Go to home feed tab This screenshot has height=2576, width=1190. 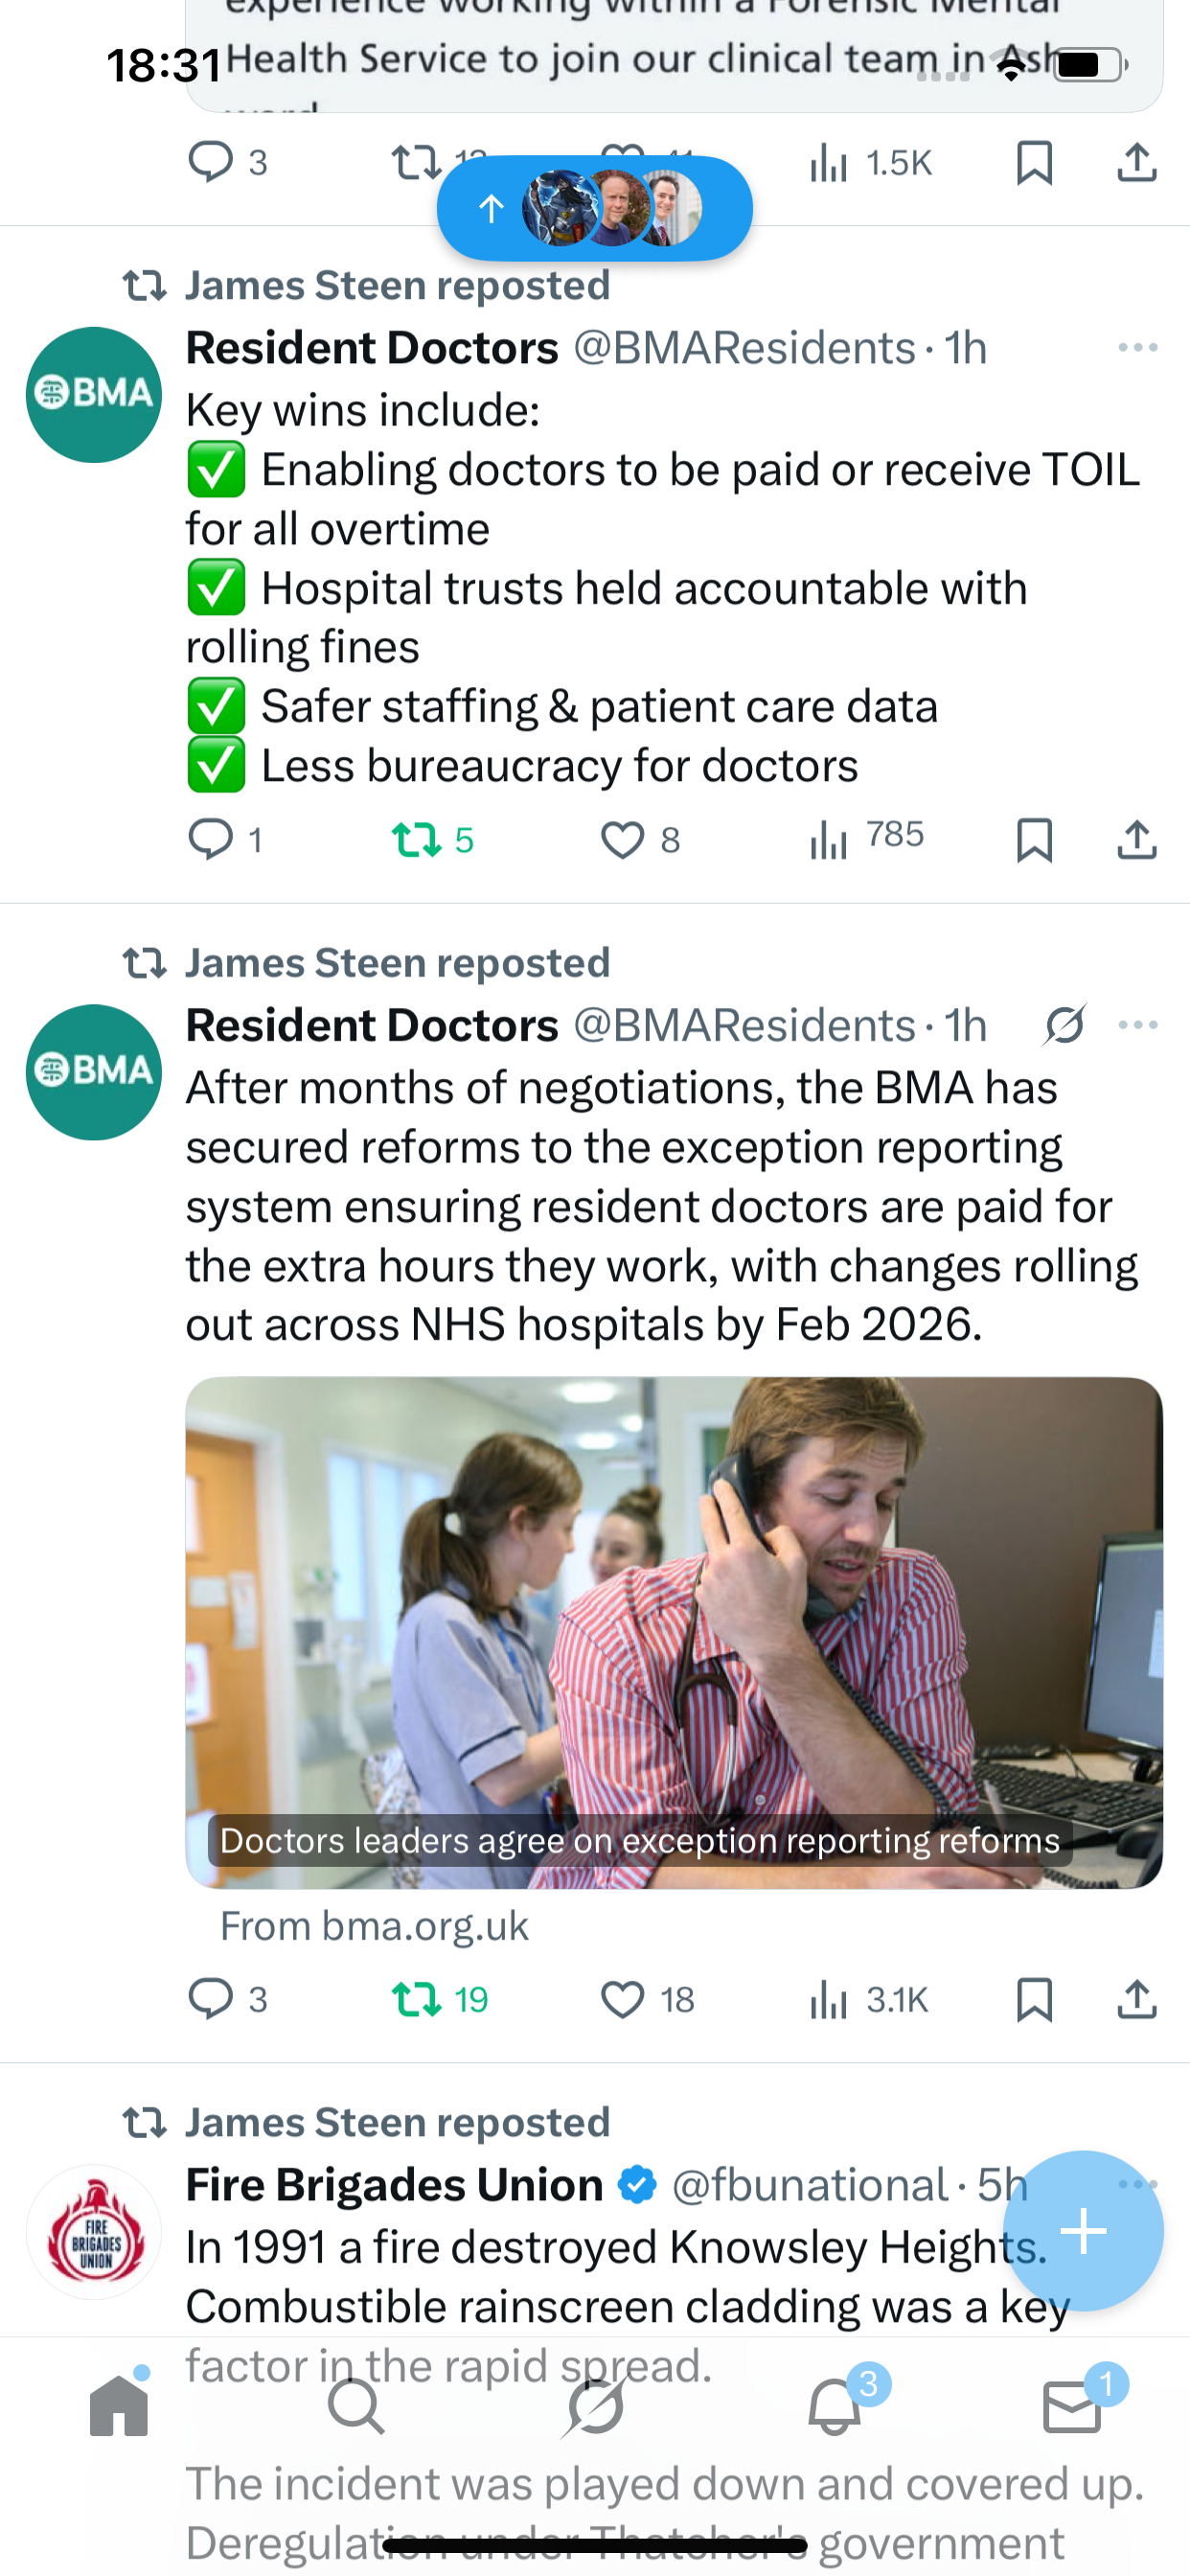pos(119,2406)
